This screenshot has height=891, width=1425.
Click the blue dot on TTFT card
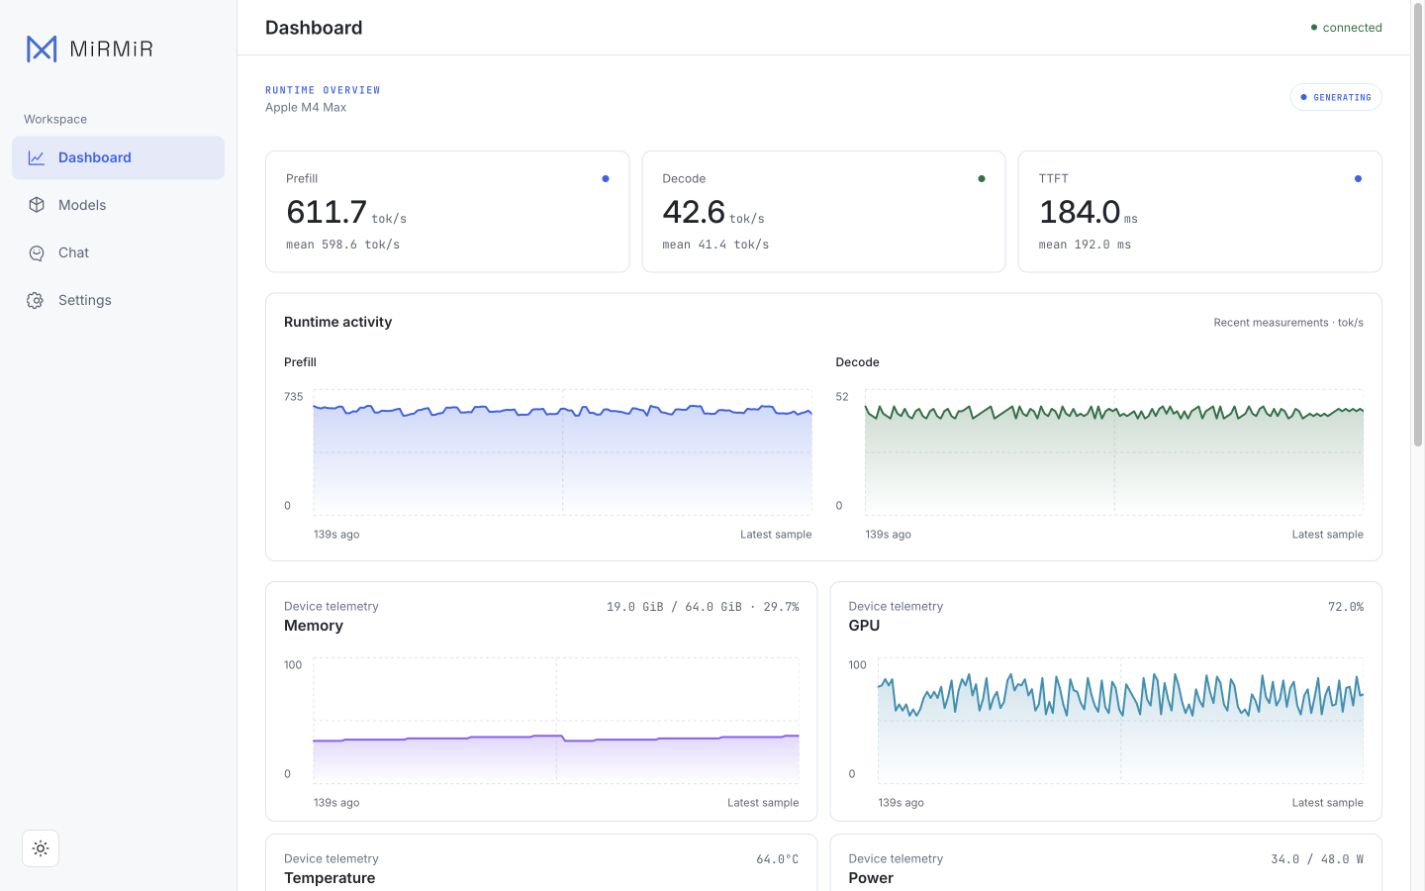click(1358, 179)
